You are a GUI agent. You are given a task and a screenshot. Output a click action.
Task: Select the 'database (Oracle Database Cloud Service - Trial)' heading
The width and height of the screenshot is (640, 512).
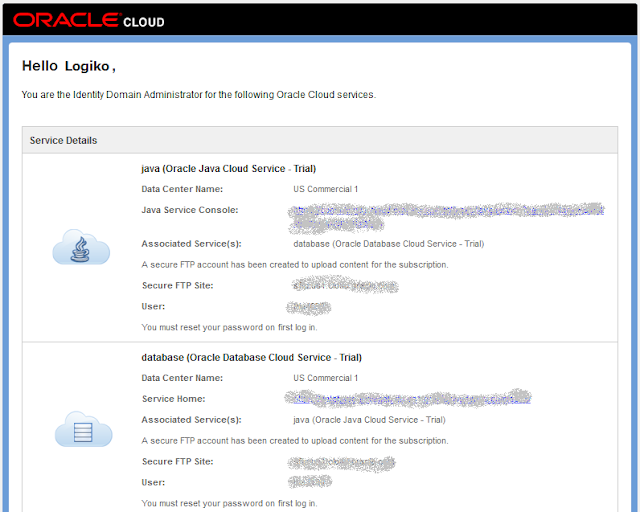pos(251,357)
